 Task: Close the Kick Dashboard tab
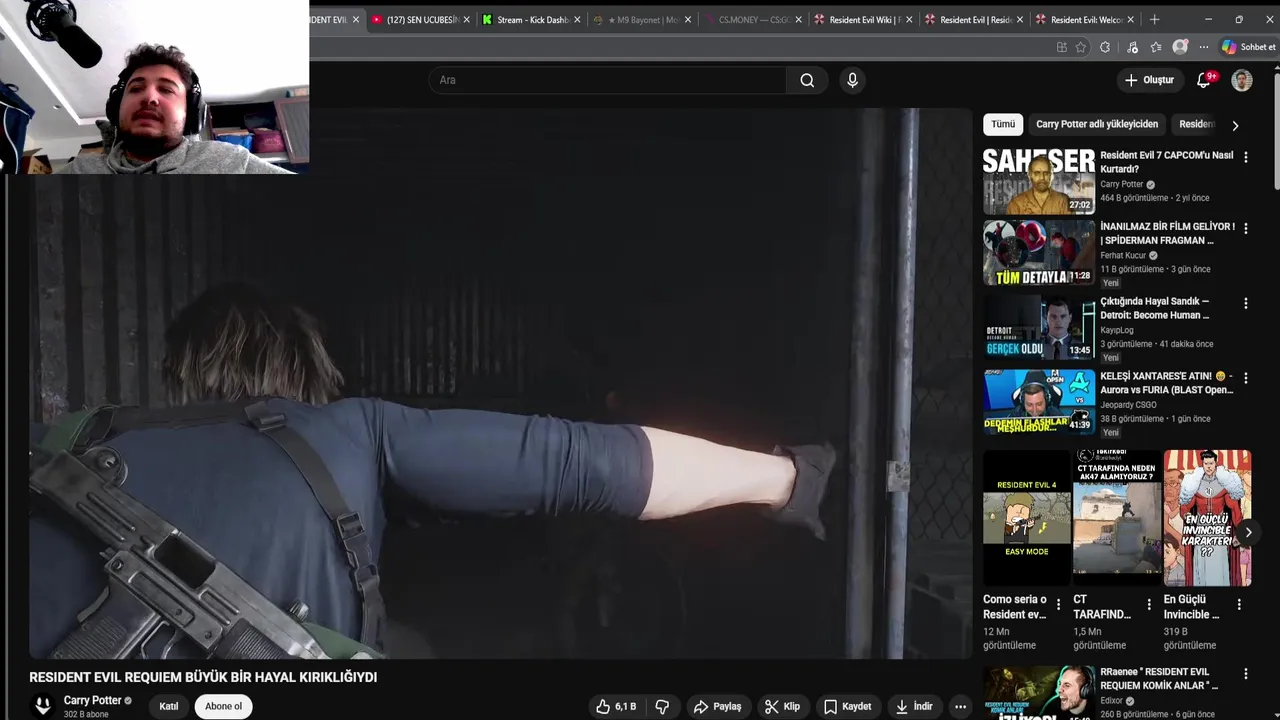(577, 19)
